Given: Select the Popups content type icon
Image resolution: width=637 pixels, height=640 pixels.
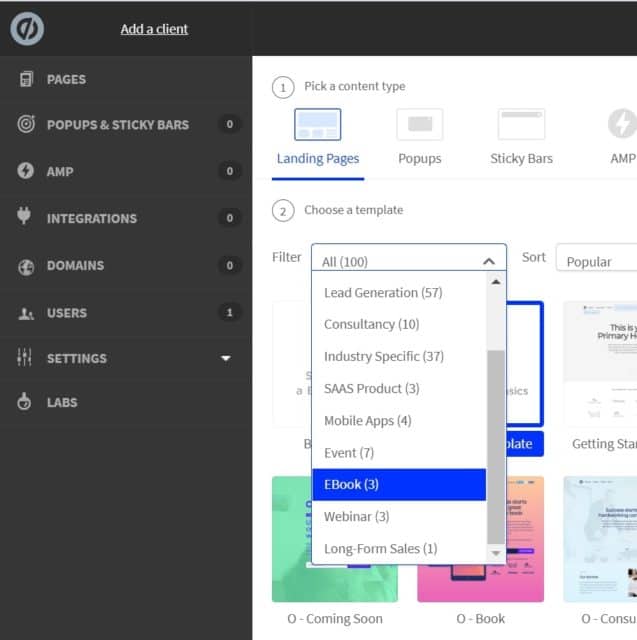Looking at the screenshot, I should click(x=419, y=124).
